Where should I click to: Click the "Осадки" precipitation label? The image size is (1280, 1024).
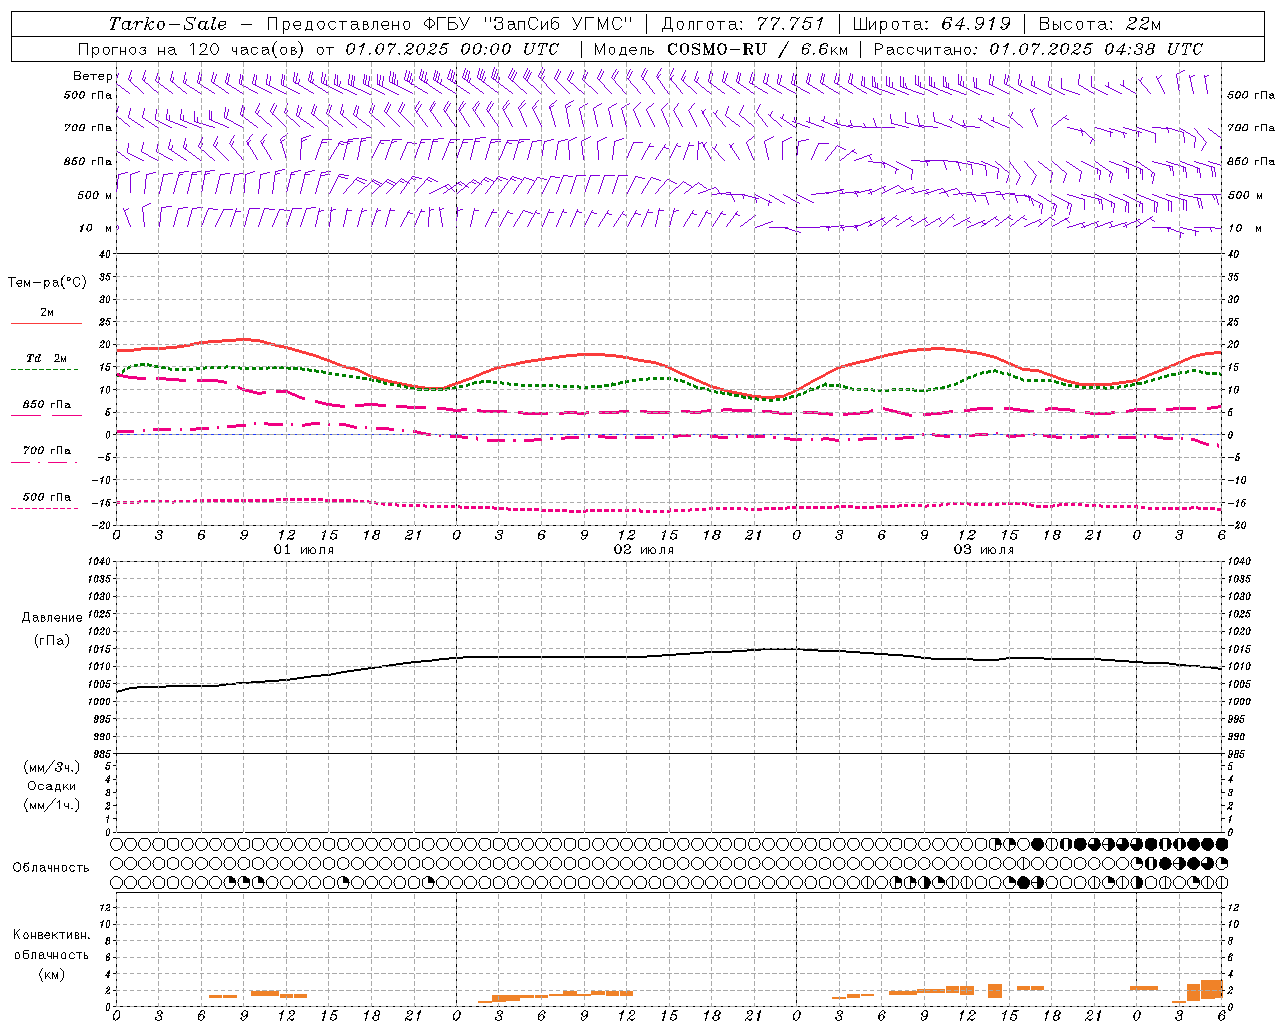coord(52,786)
